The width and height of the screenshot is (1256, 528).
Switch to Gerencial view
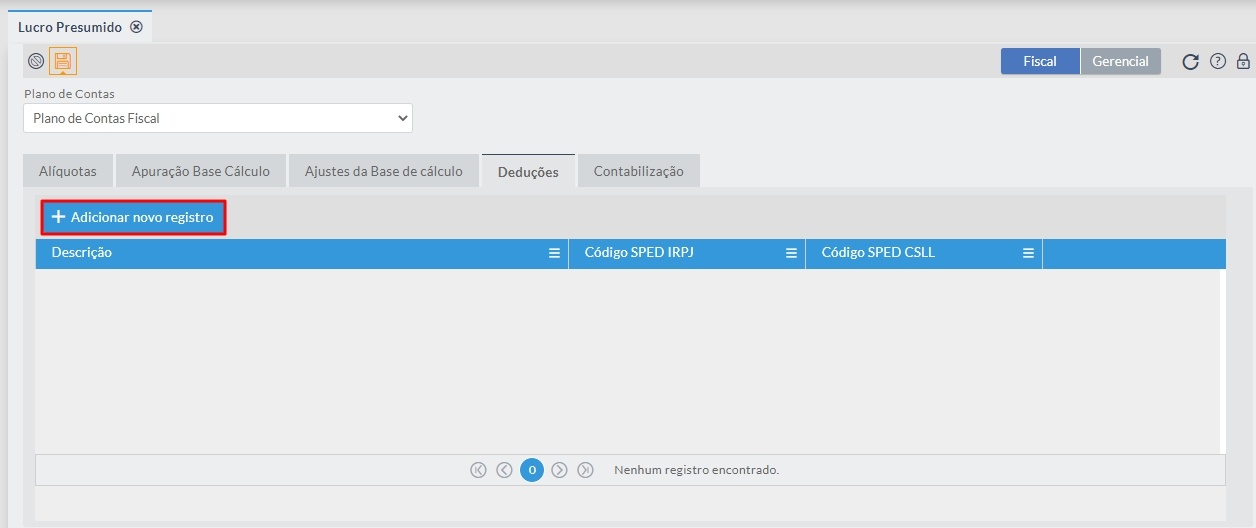pyautogui.click(x=1120, y=61)
